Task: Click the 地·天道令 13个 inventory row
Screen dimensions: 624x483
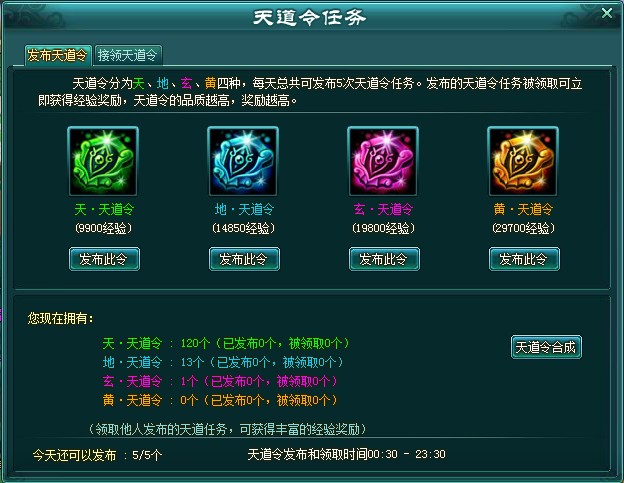Action: [223, 362]
